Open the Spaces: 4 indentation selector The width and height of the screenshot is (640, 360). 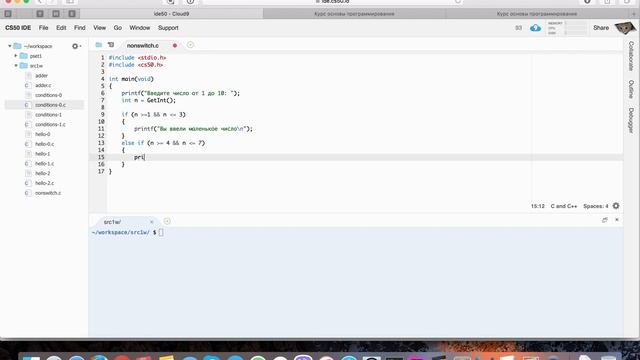tap(596, 206)
